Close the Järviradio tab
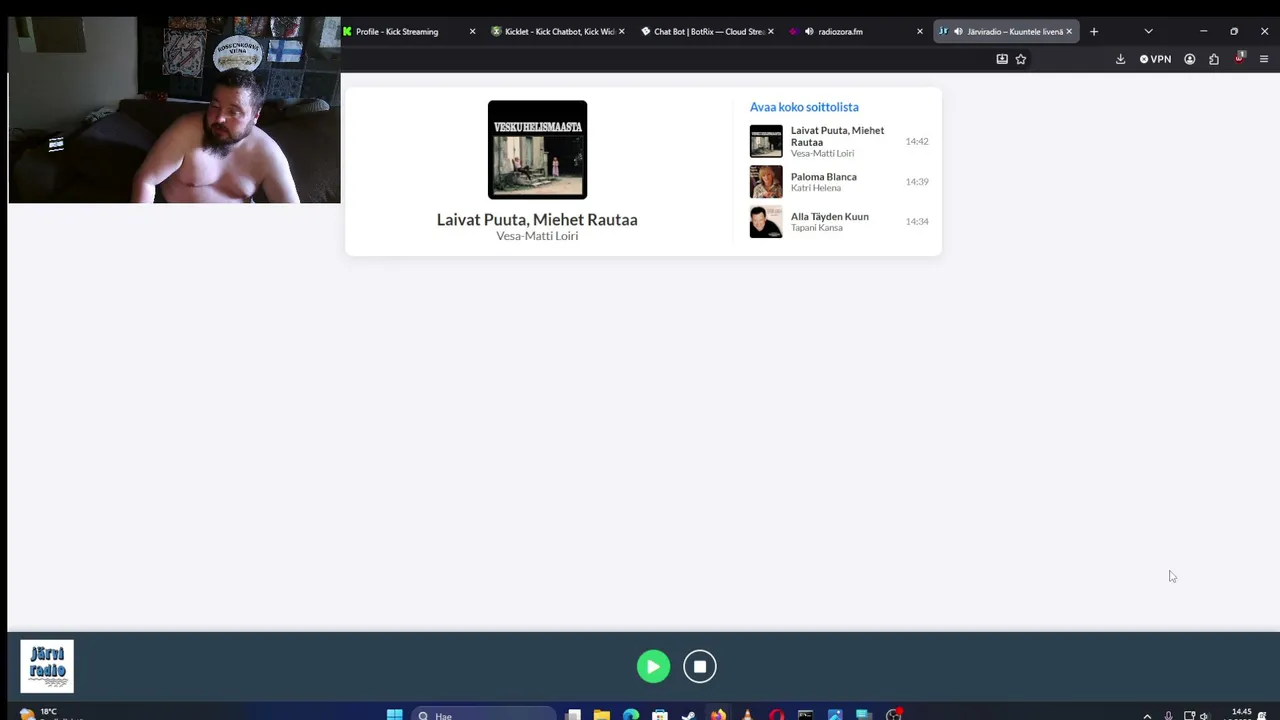 (1069, 32)
